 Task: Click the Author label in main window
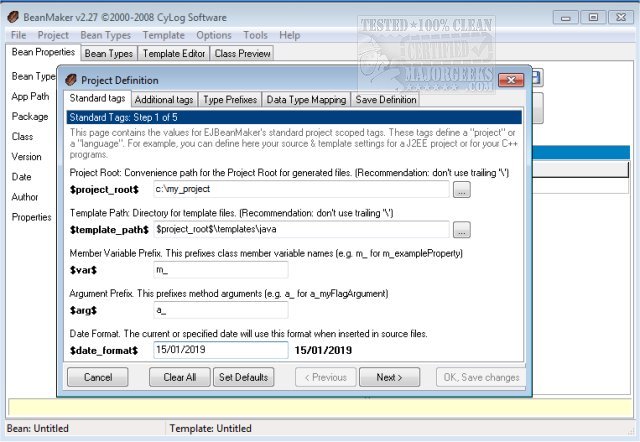point(25,197)
